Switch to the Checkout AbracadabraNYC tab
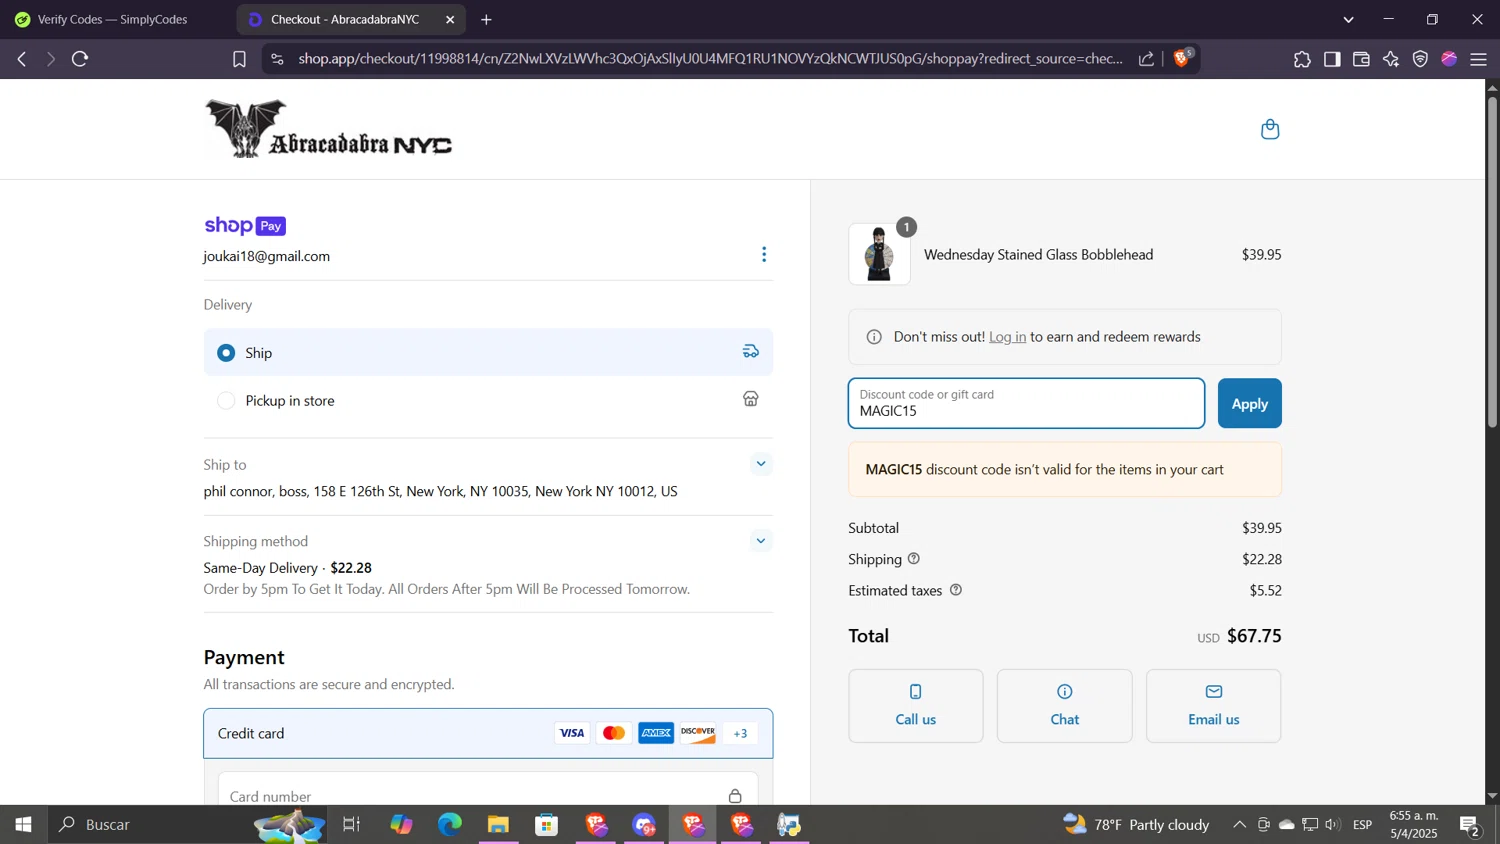Viewport: 1500px width, 844px height. click(x=345, y=19)
